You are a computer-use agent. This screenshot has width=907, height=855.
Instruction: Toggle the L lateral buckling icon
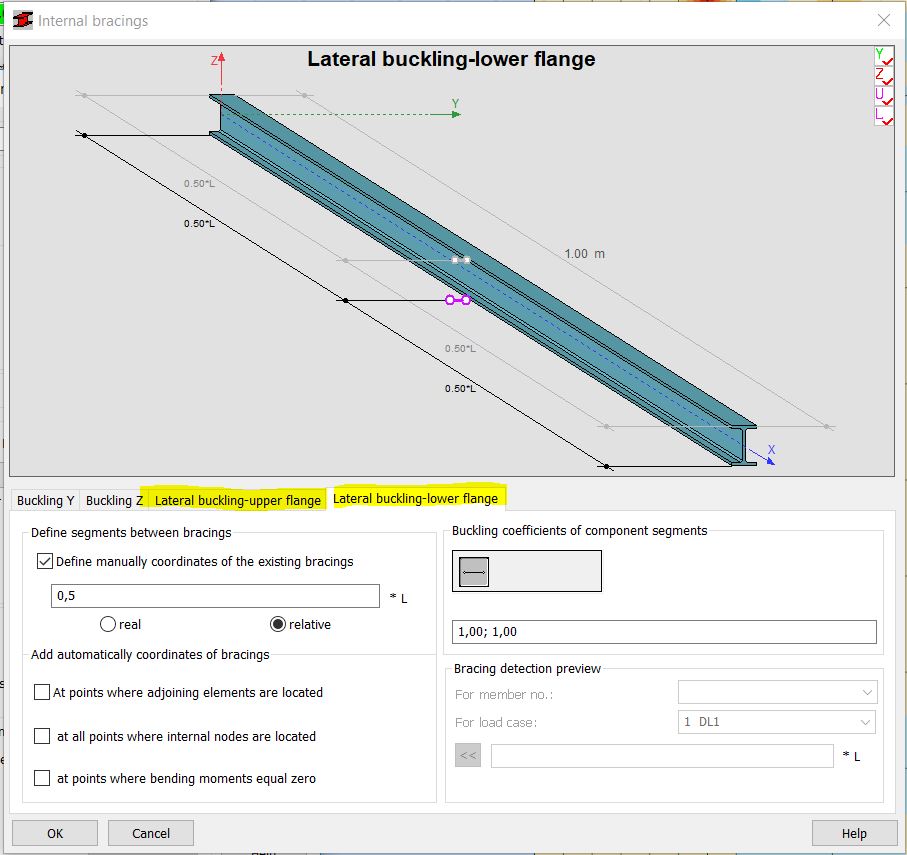(884, 116)
